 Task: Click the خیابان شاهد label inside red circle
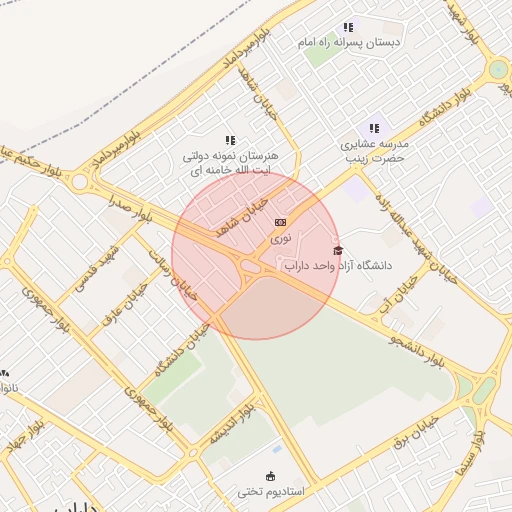[x=242, y=217]
